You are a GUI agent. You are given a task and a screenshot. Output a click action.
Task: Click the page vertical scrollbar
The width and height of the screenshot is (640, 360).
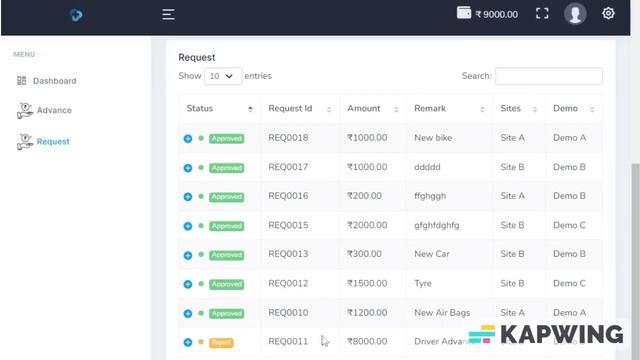tap(635, 261)
